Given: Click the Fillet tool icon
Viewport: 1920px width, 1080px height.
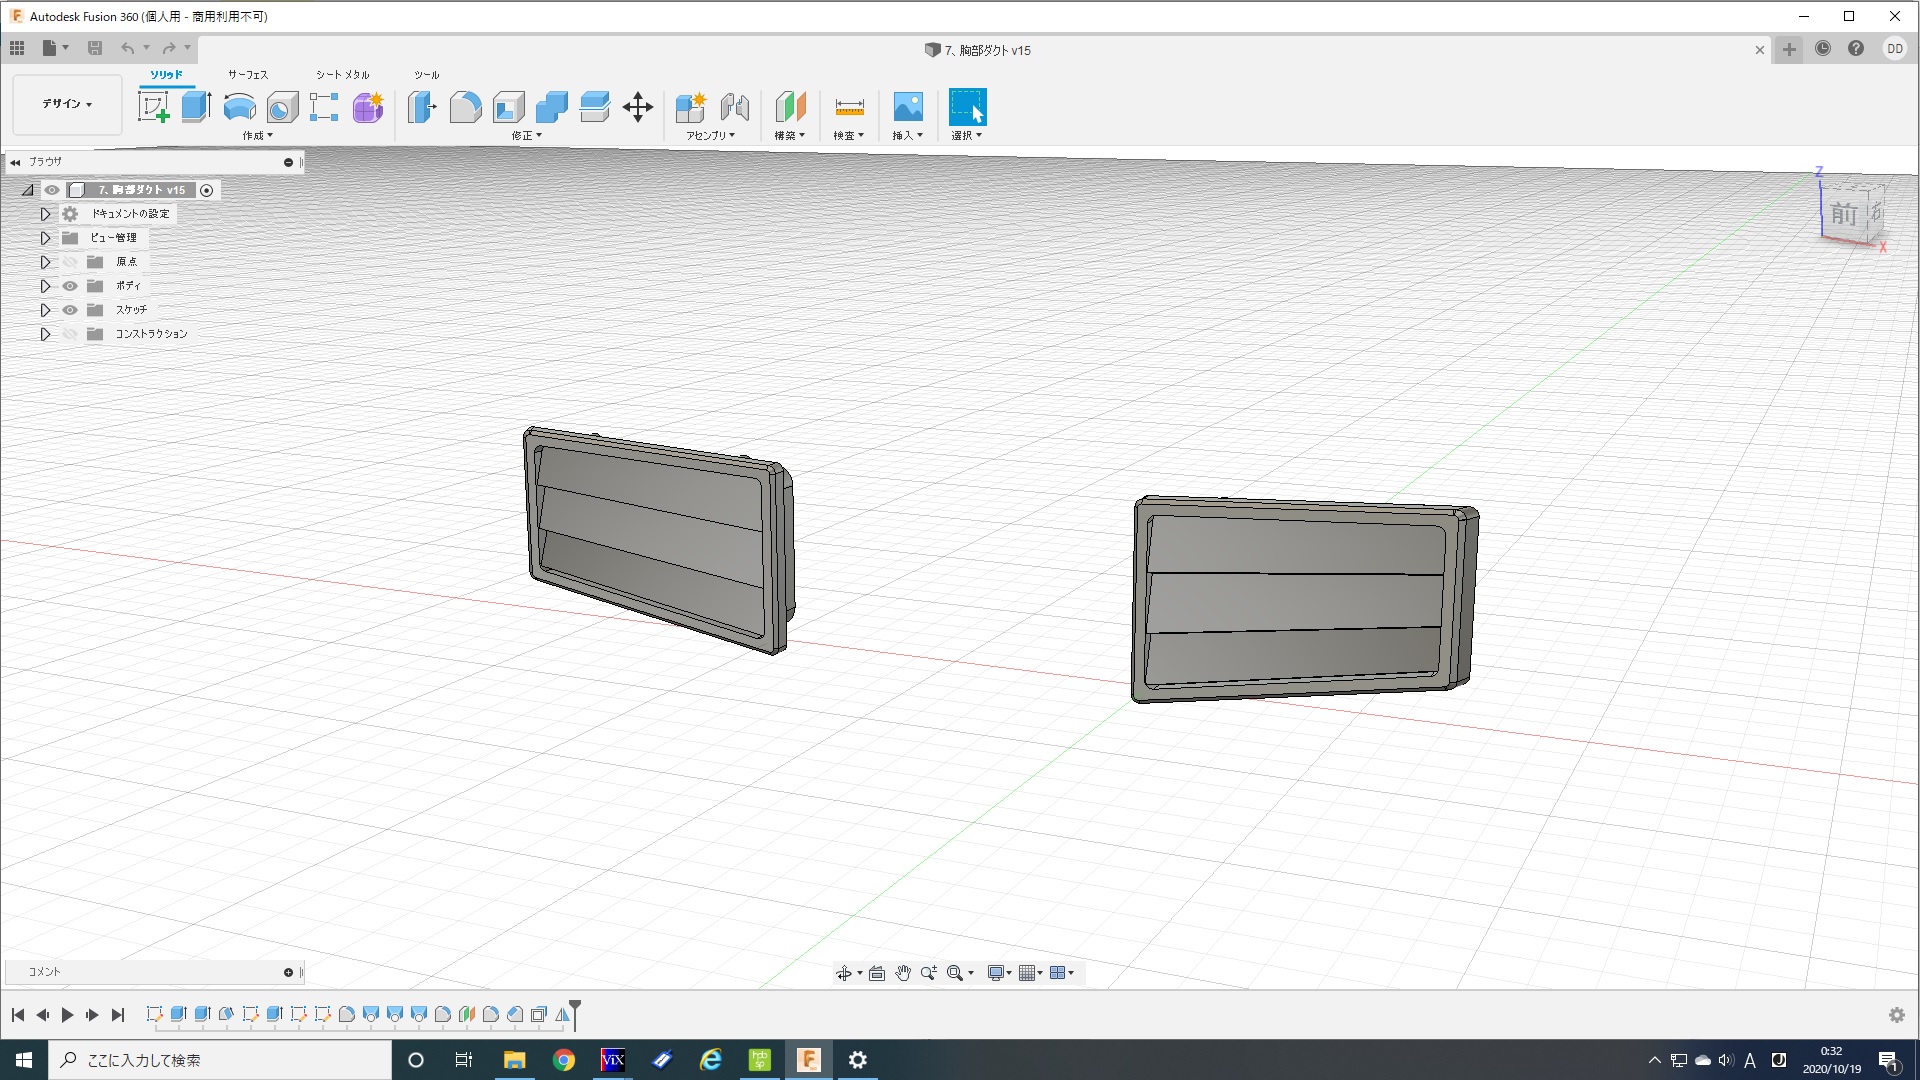Looking at the screenshot, I should pyautogui.click(x=465, y=107).
